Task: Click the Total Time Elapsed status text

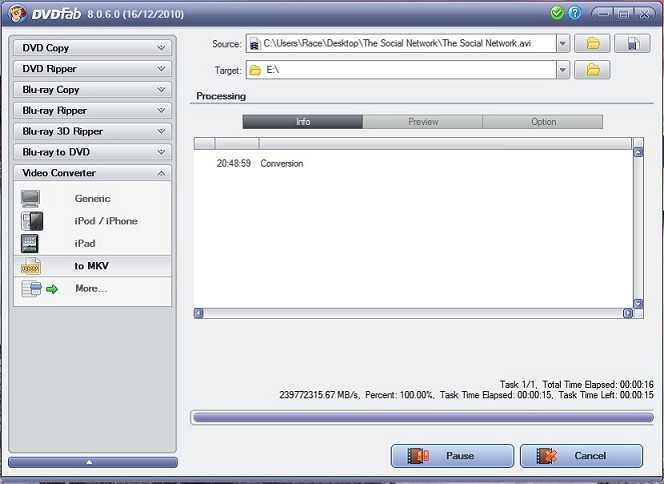Action: pyautogui.click(x=598, y=385)
